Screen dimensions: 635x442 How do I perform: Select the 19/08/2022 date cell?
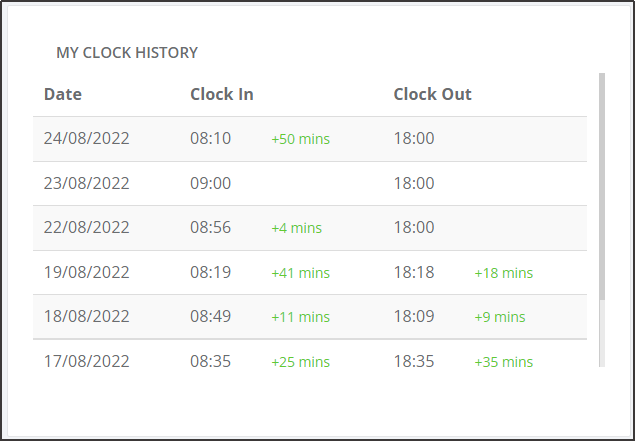click(x=87, y=272)
